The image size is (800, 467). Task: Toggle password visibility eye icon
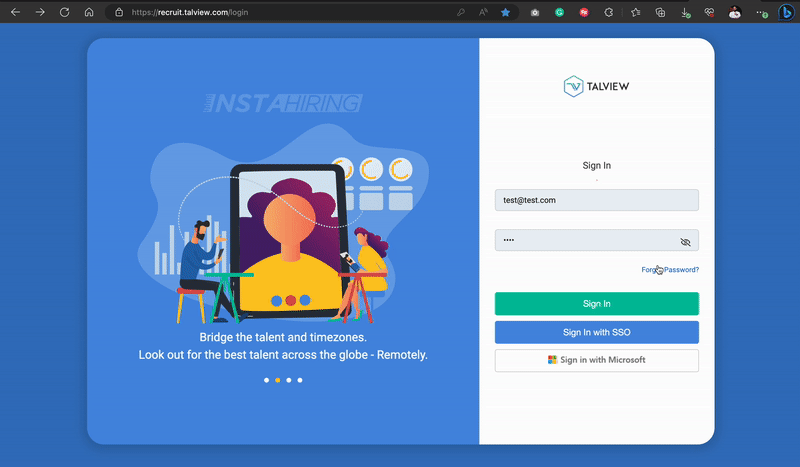pos(685,242)
